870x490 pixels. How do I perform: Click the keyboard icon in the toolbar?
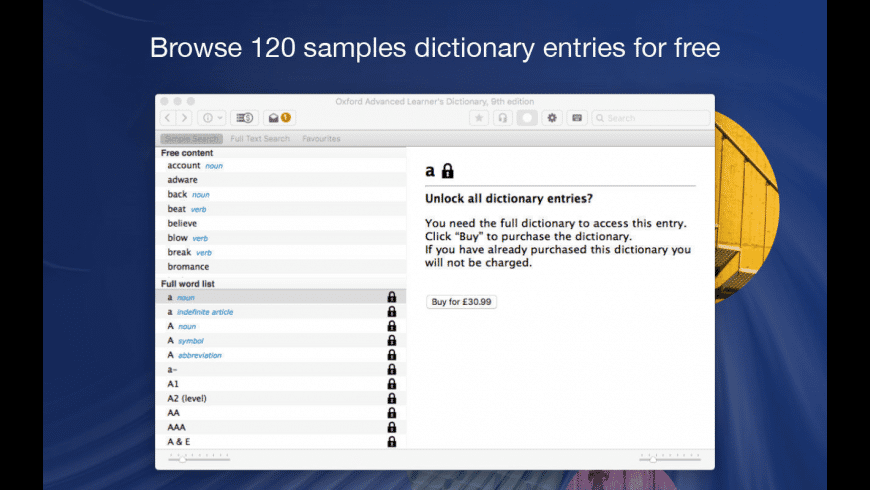tap(576, 118)
